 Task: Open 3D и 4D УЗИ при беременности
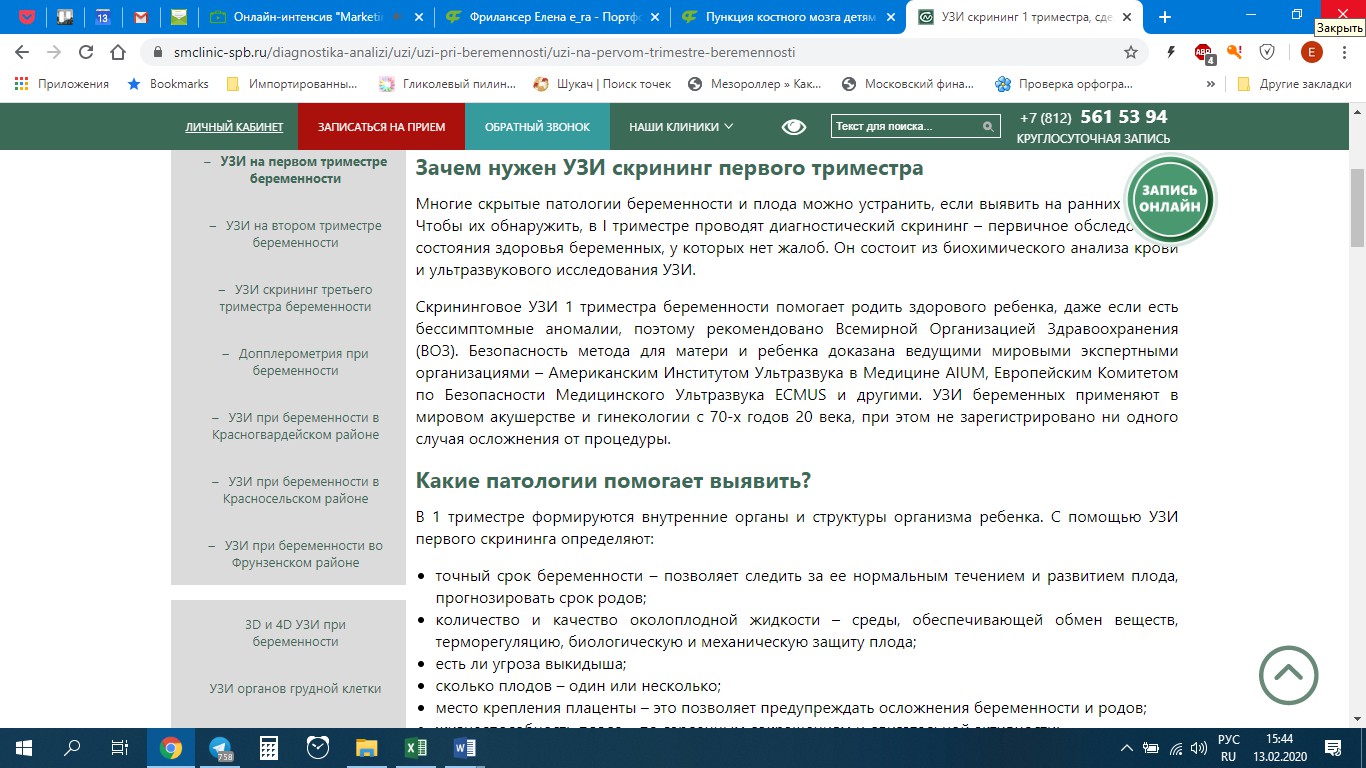(295, 633)
